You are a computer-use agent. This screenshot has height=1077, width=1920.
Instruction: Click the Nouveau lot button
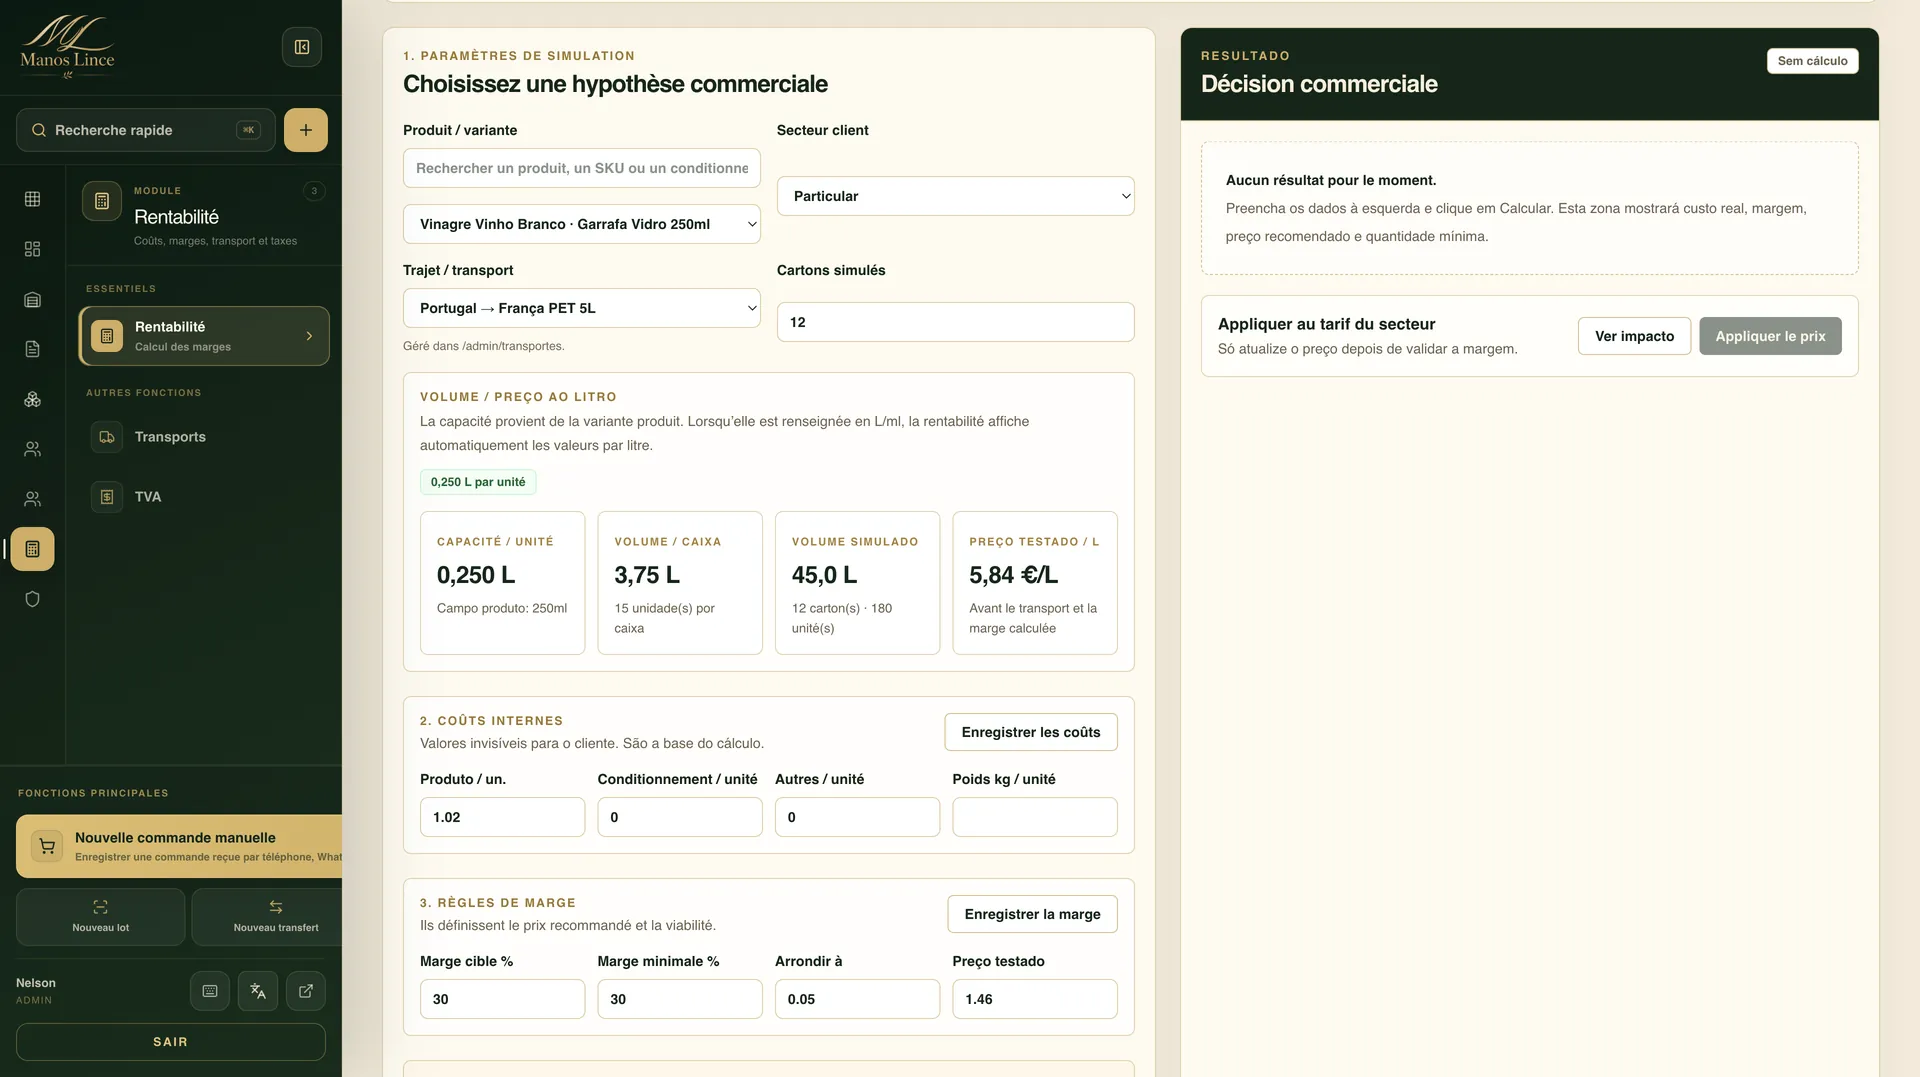pos(101,917)
